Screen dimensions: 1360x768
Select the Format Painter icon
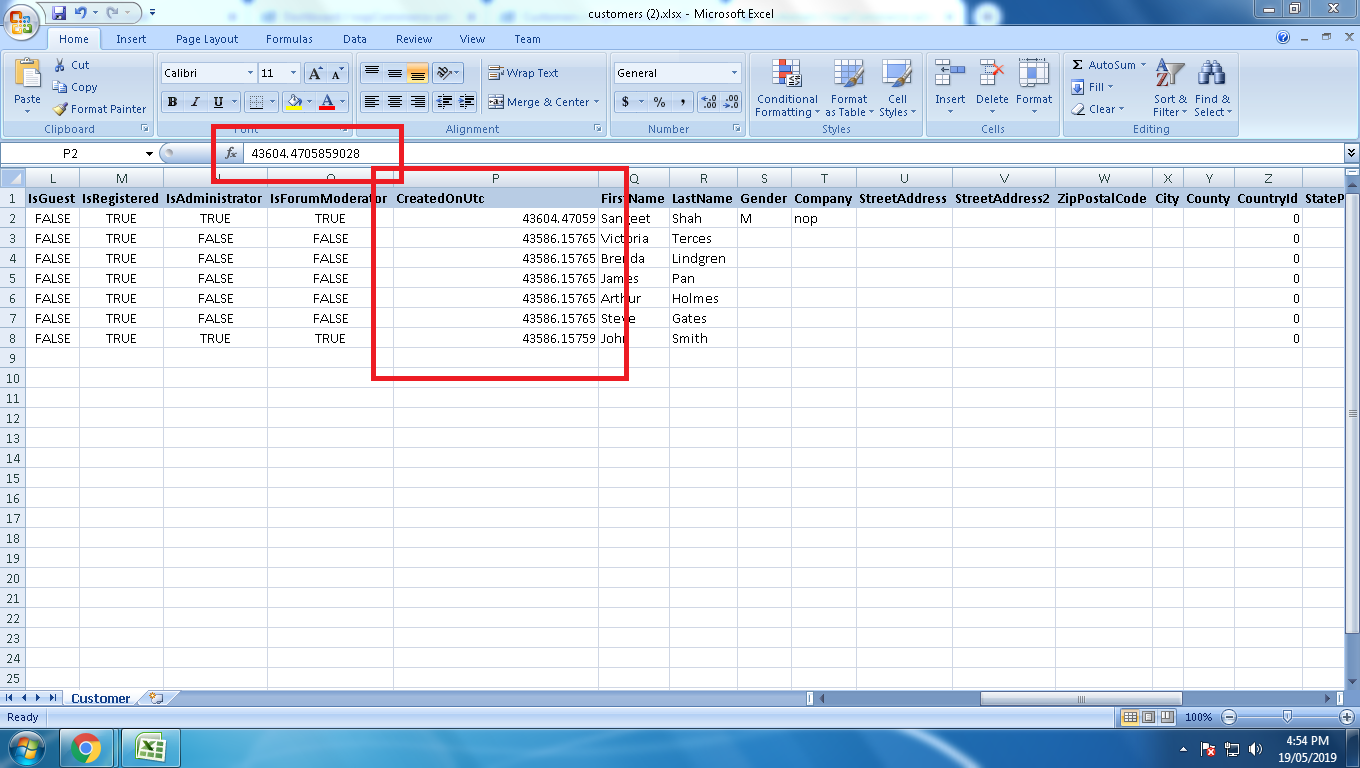(99, 108)
